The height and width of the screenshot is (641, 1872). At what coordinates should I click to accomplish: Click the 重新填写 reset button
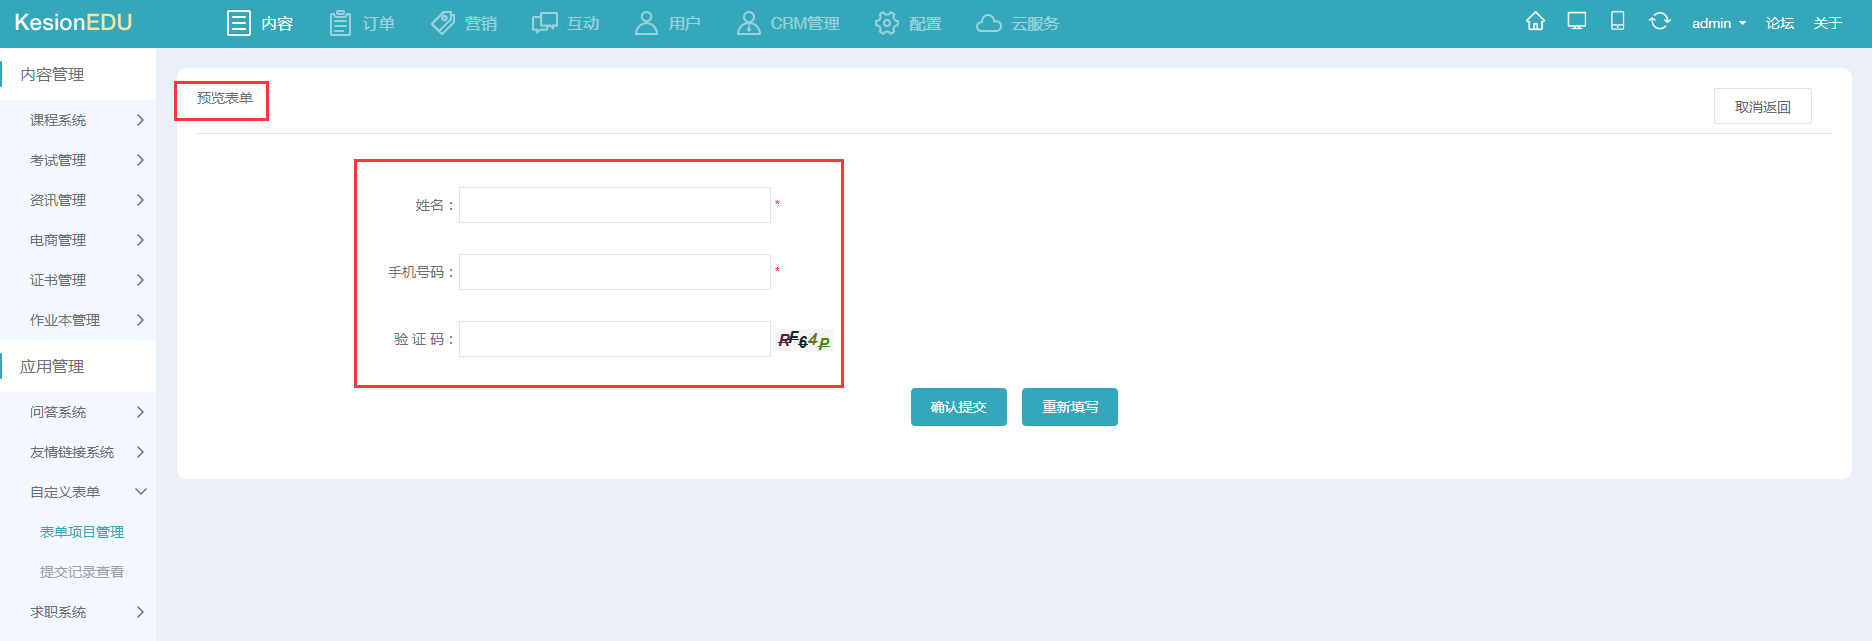(x=1069, y=407)
